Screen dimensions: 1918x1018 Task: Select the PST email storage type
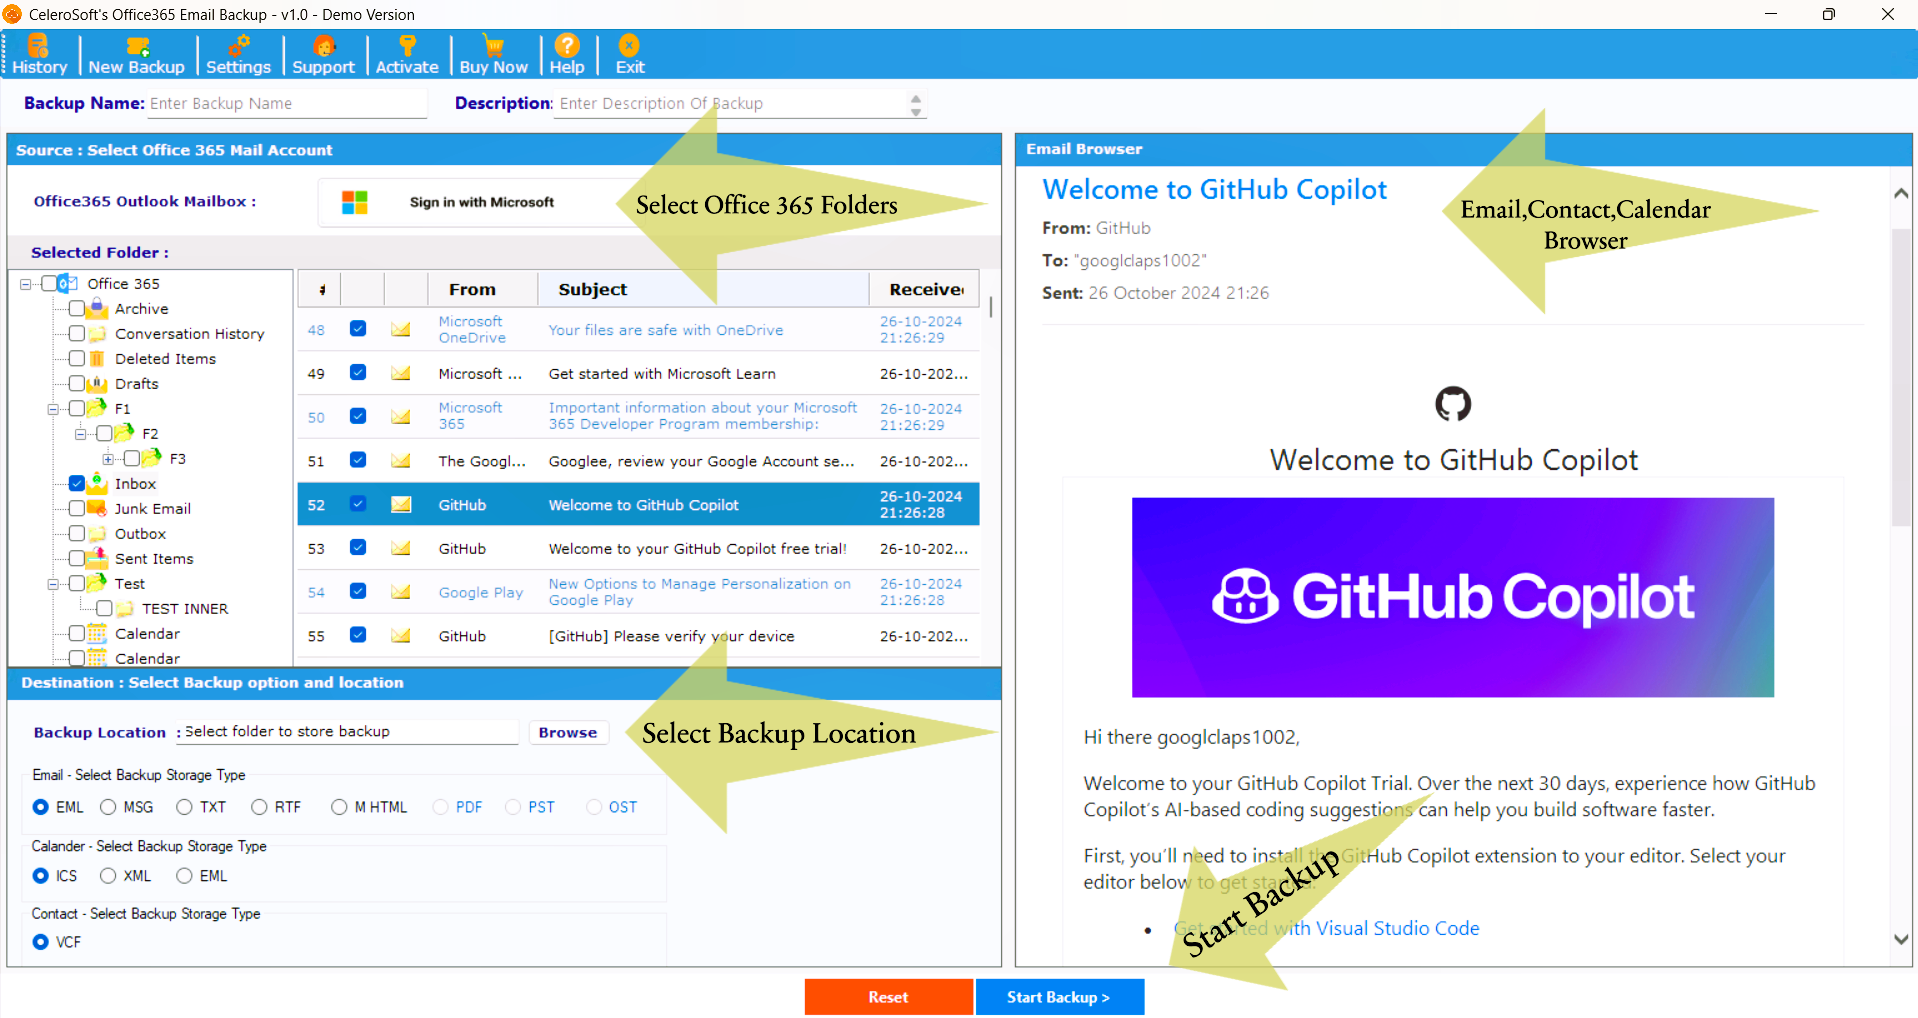(511, 807)
